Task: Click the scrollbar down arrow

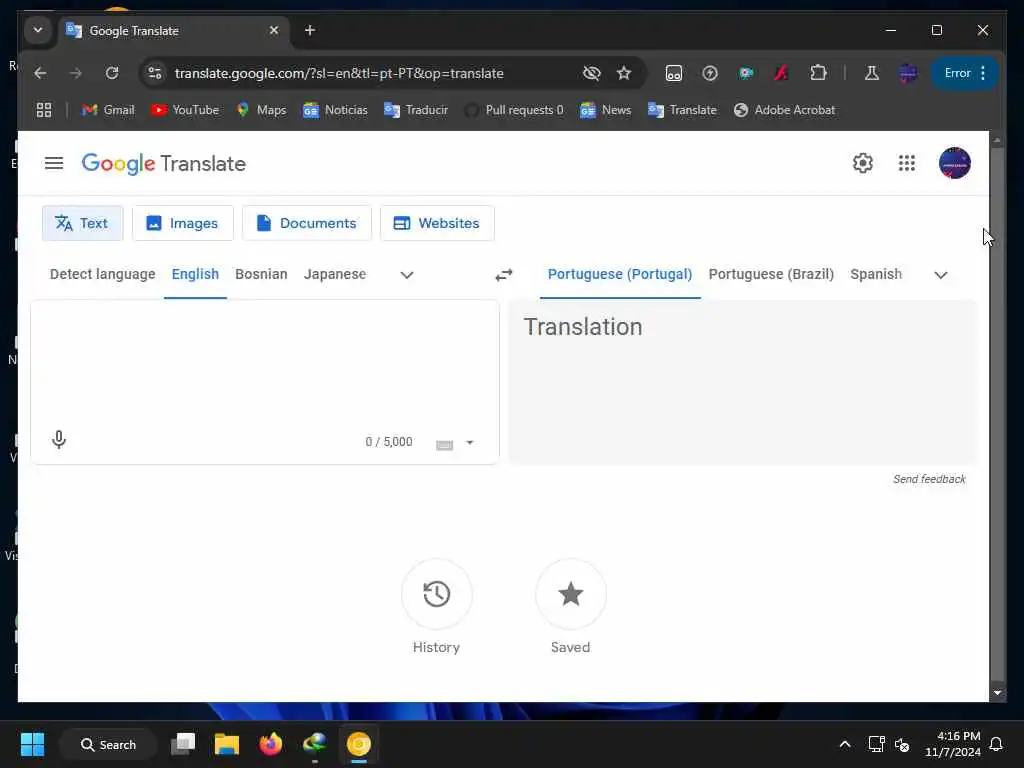Action: pos(997,693)
